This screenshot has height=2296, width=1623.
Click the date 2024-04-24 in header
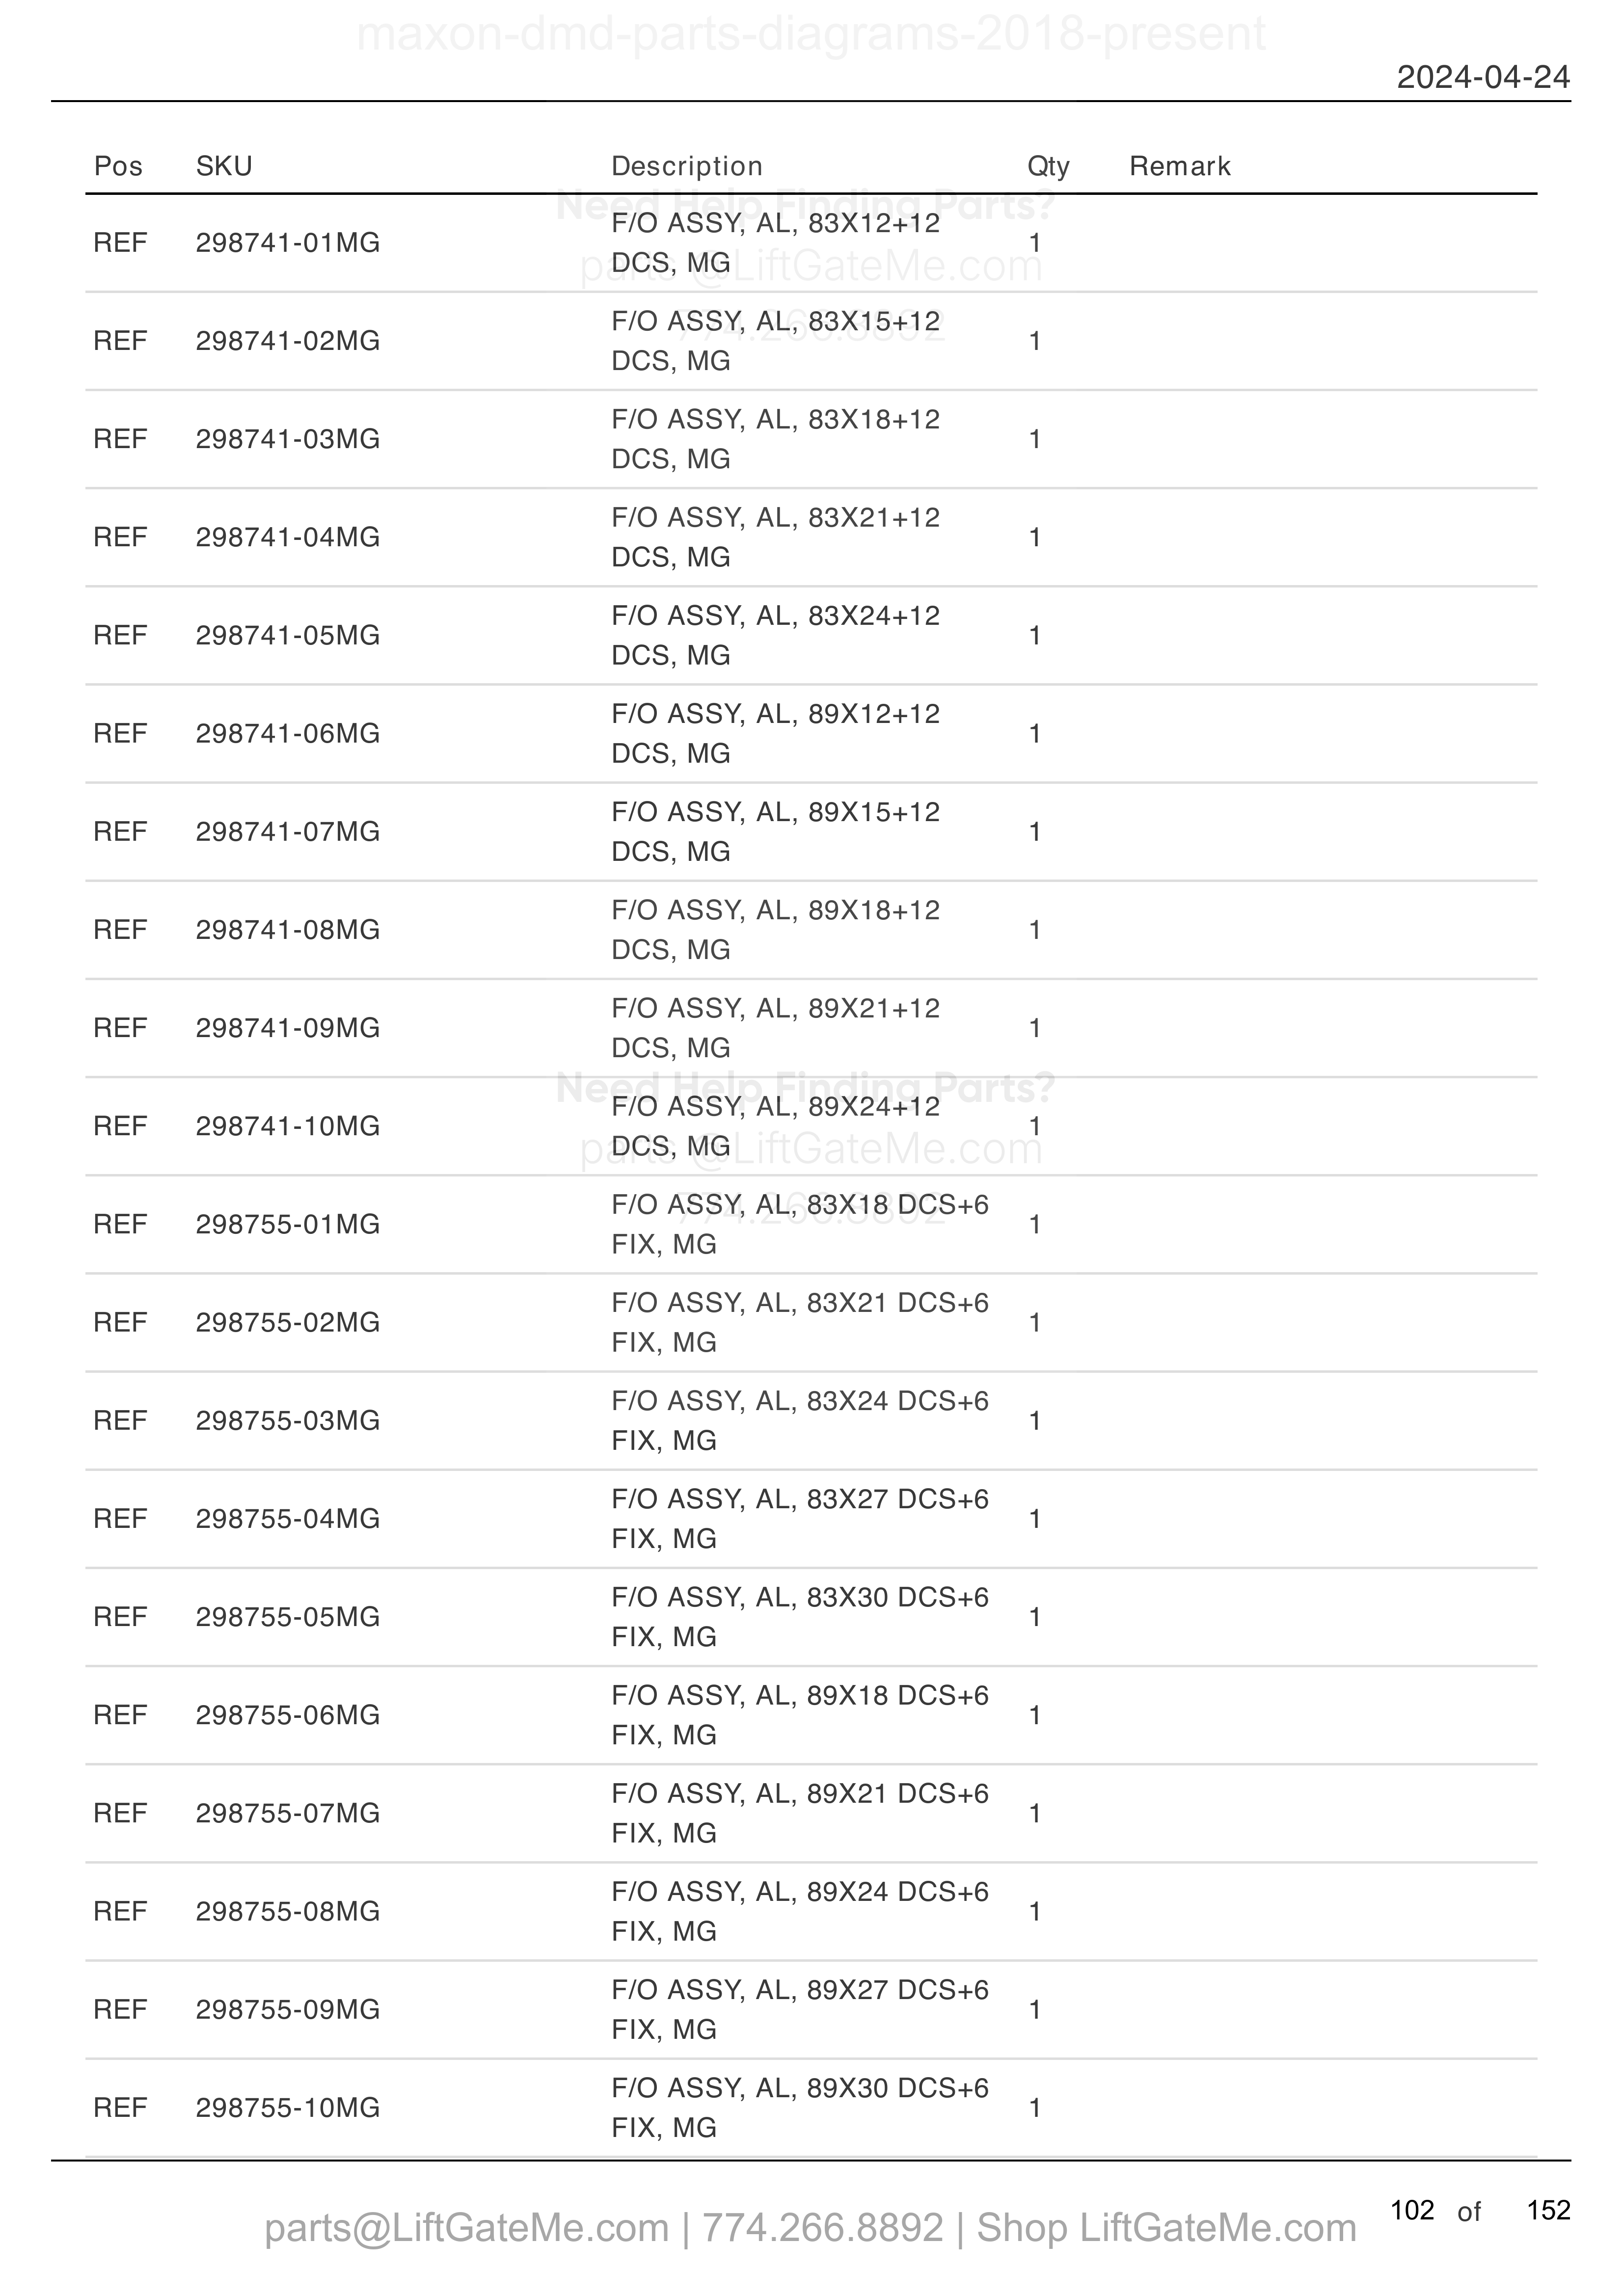(x=1483, y=77)
